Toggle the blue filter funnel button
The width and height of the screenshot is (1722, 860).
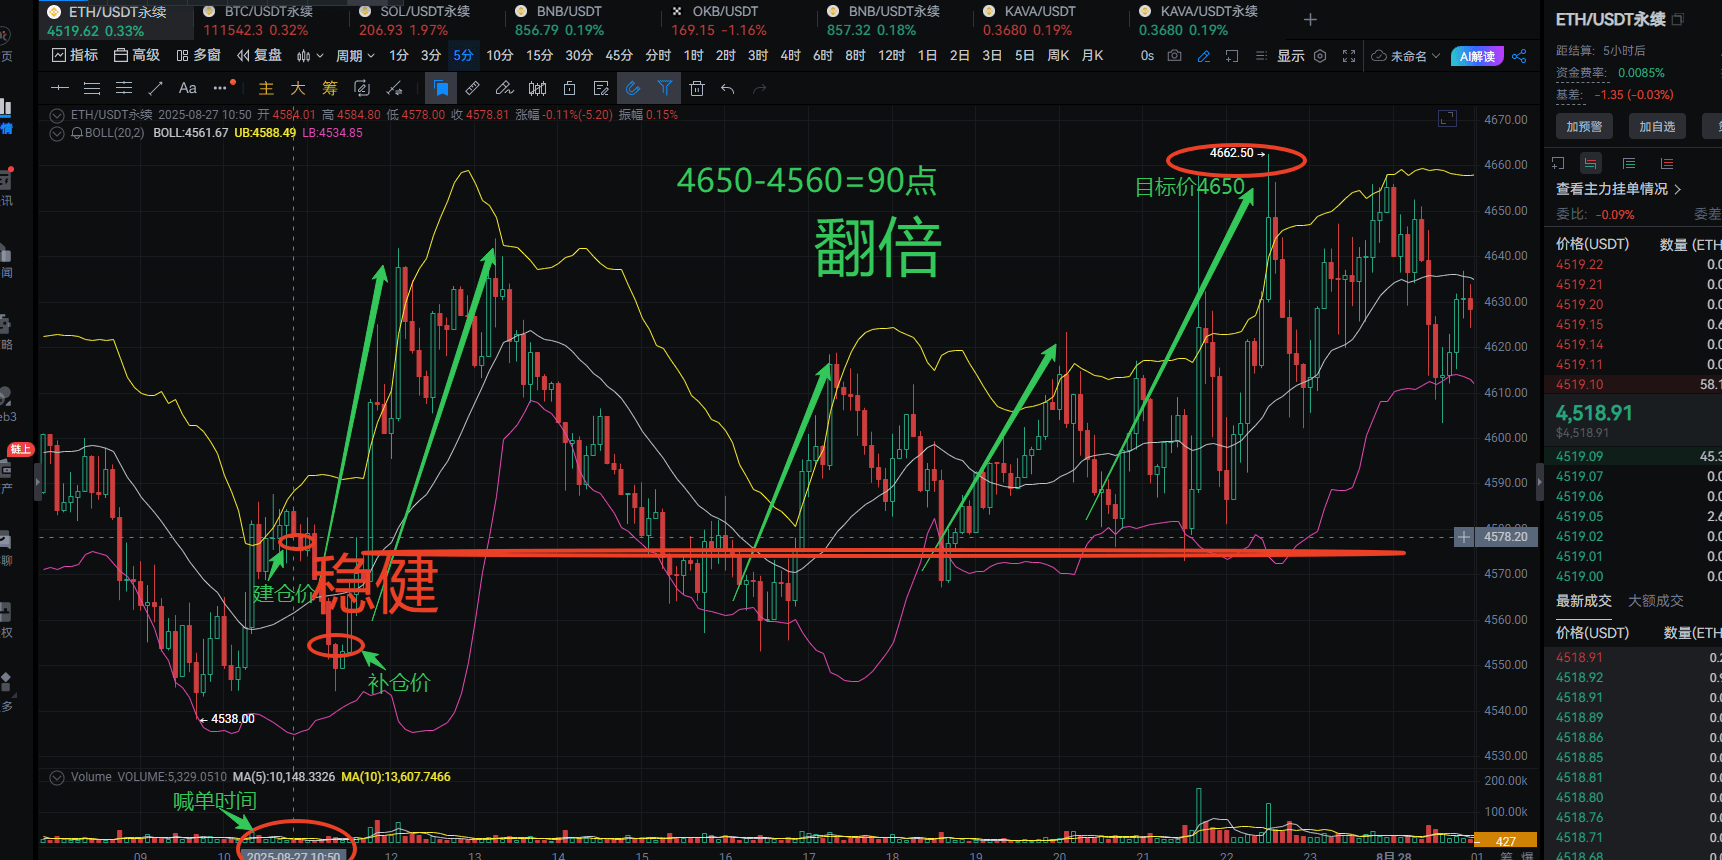[x=665, y=88]
